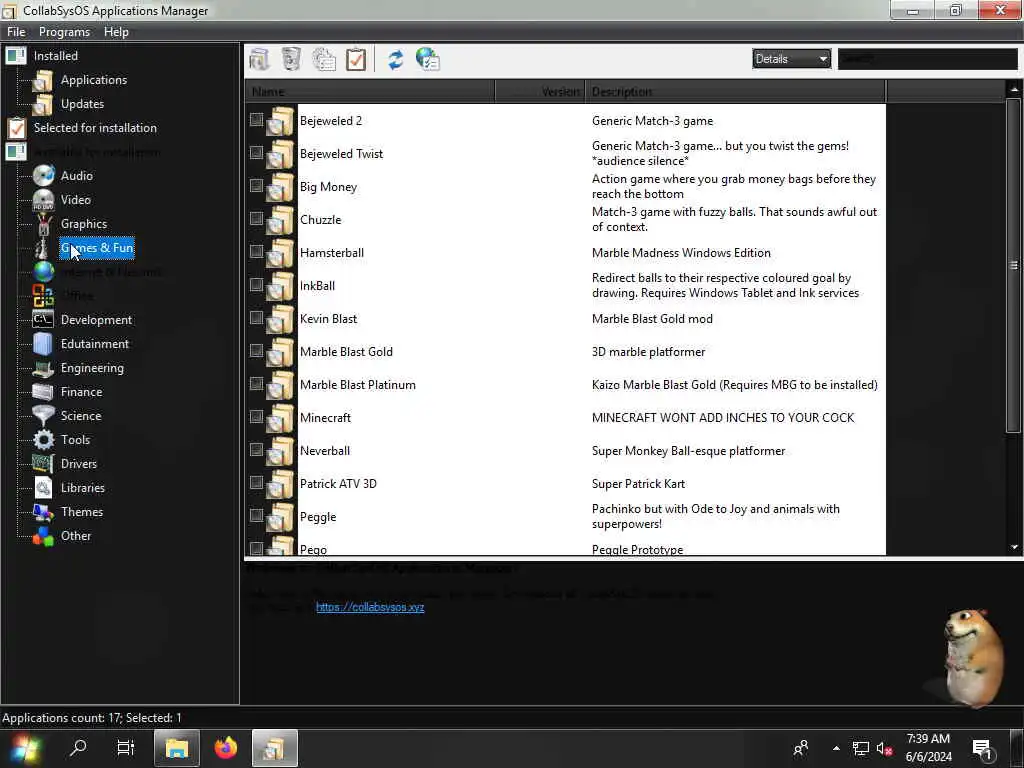
Task: Click the Office category icon
Action: click(43, 296)
